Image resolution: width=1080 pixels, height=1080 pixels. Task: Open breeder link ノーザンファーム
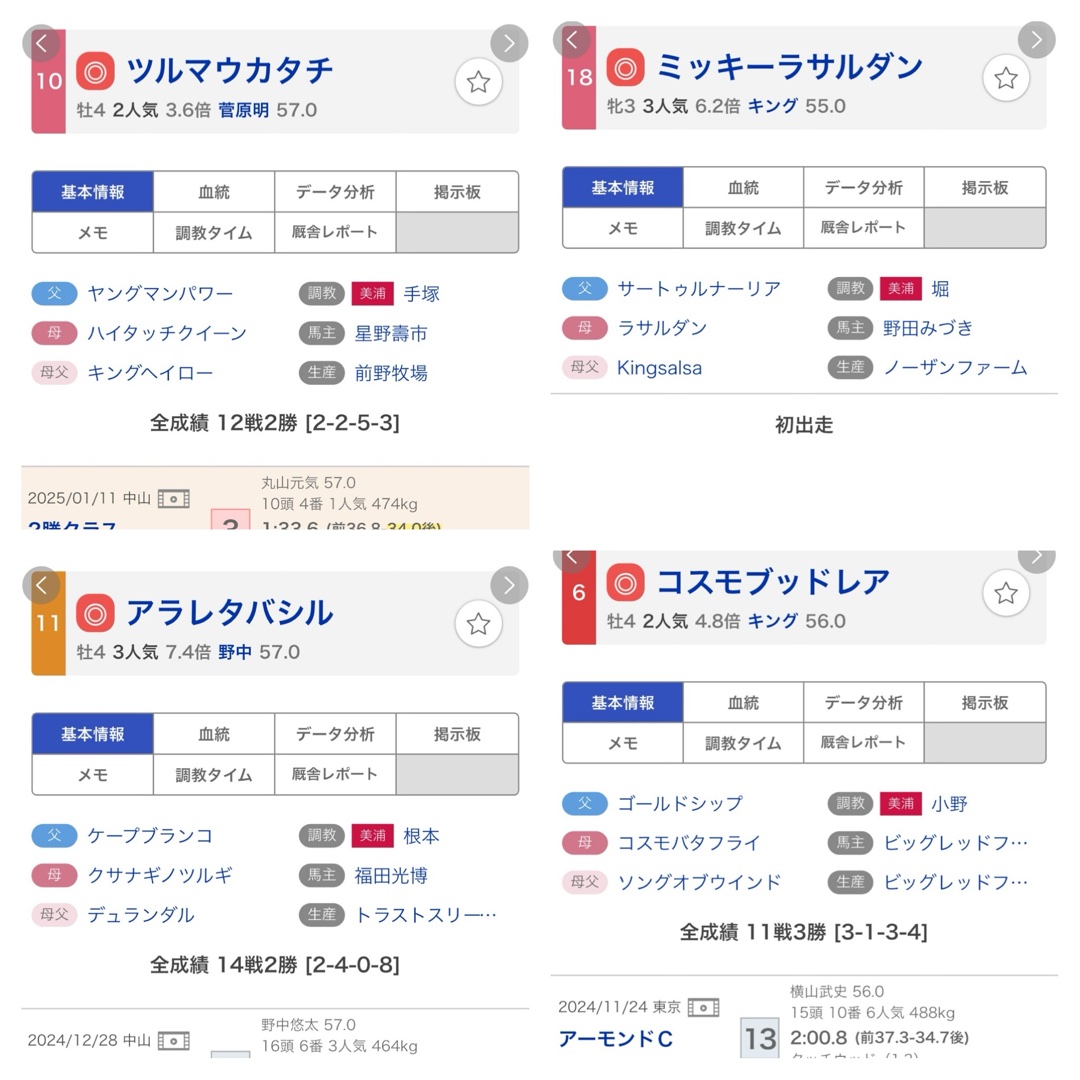pos(955,368)
